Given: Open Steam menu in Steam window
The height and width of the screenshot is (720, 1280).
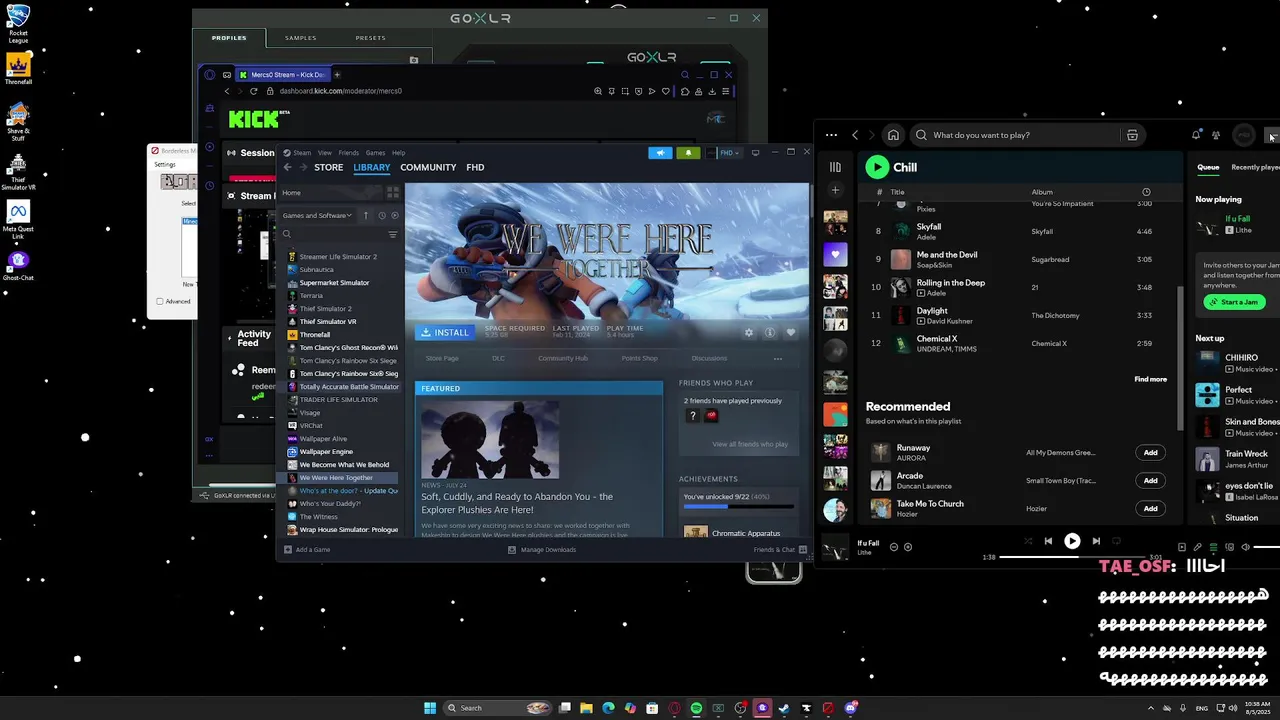Looking at the screenshot, I should coord(301,153).
